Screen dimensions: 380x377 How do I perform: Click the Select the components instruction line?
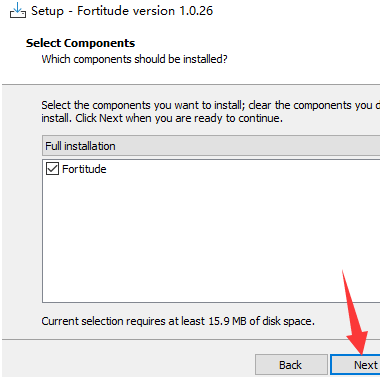point(211,105)
